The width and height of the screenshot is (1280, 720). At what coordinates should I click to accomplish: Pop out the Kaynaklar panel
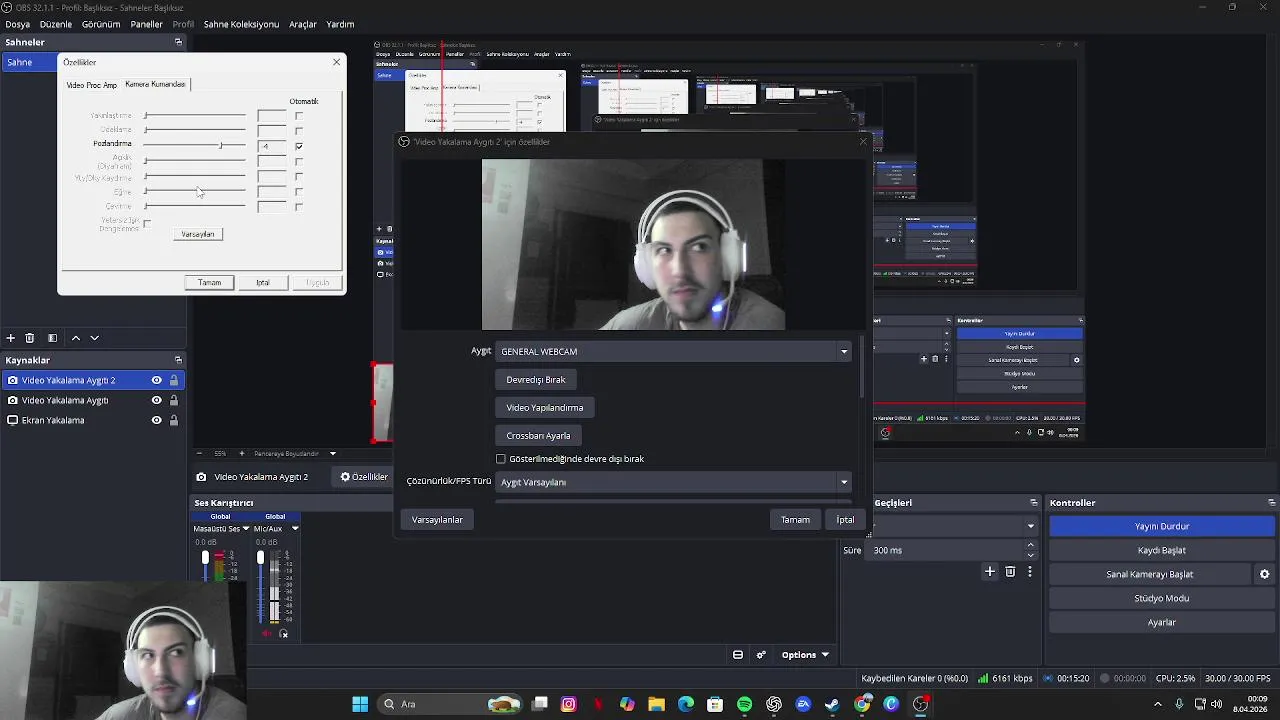[x=178, y=360]
